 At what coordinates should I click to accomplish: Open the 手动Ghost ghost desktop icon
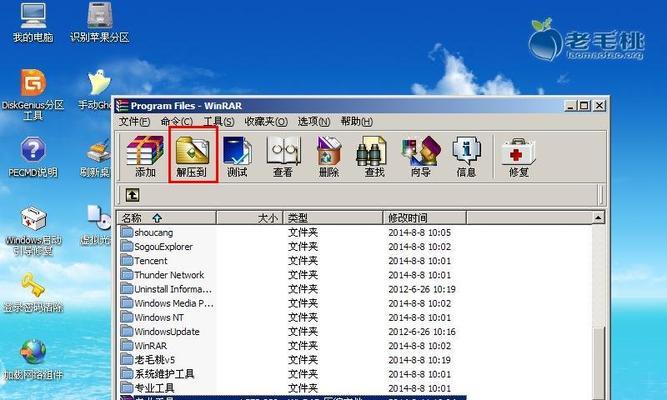pos(96,89)
